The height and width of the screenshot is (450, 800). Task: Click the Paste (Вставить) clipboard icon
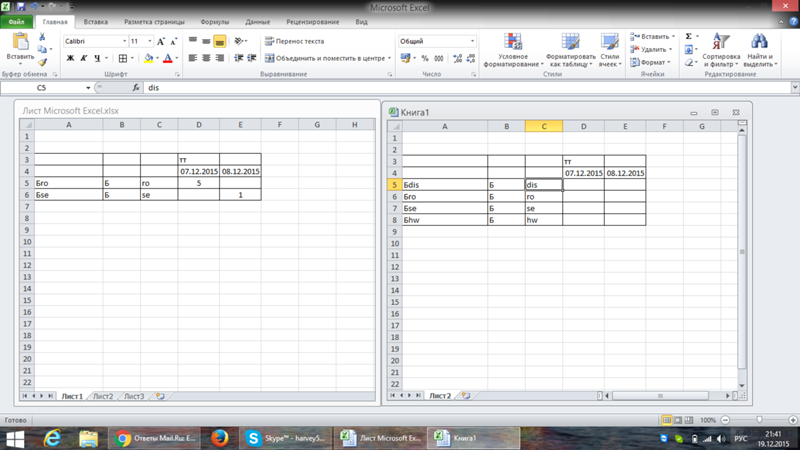point(20,41)
